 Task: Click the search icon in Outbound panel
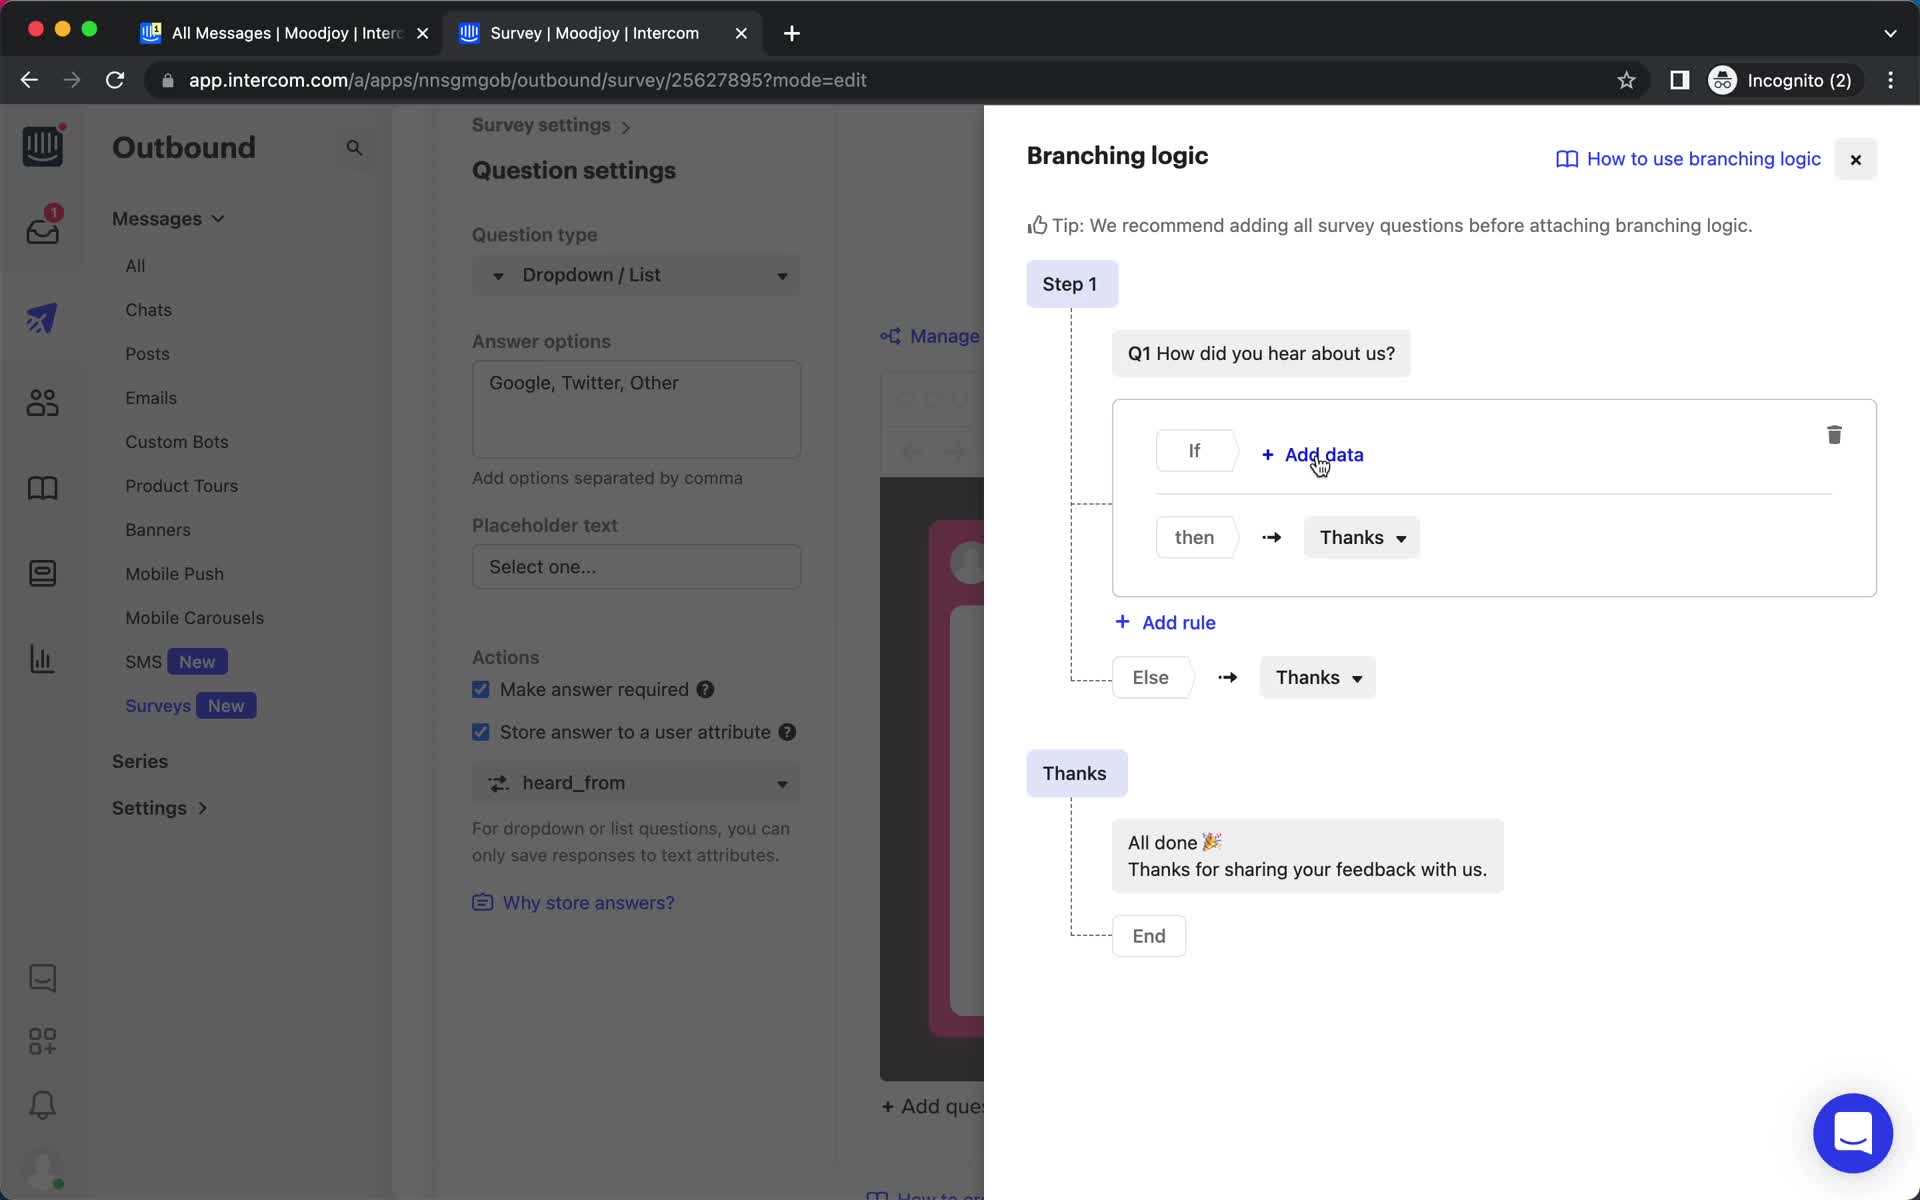pos(355,148)
